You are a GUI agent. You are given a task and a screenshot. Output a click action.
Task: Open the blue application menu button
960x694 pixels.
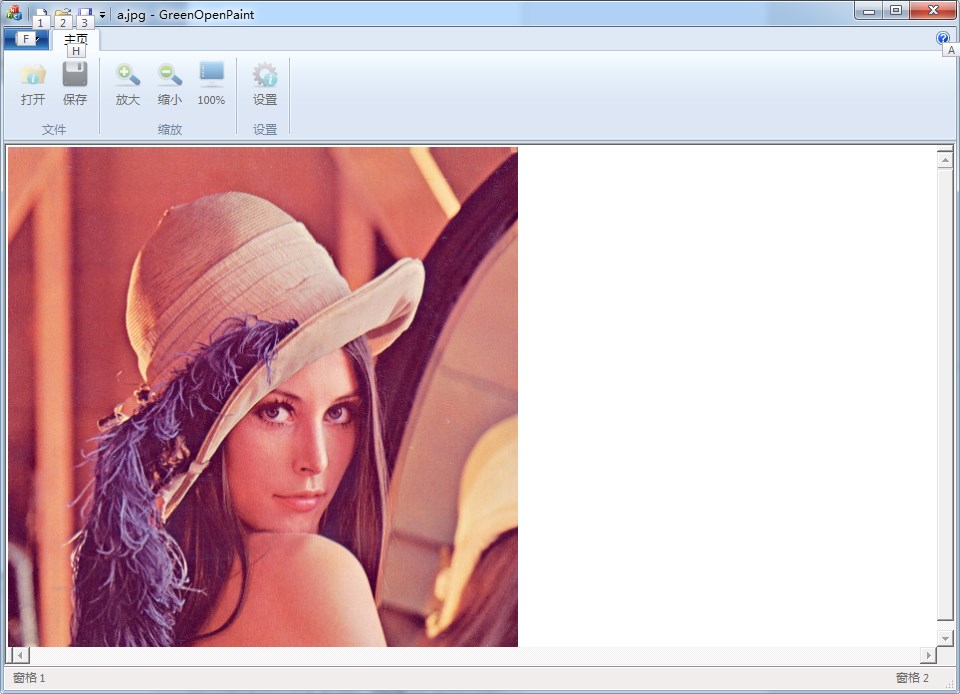tap(25, 39)
